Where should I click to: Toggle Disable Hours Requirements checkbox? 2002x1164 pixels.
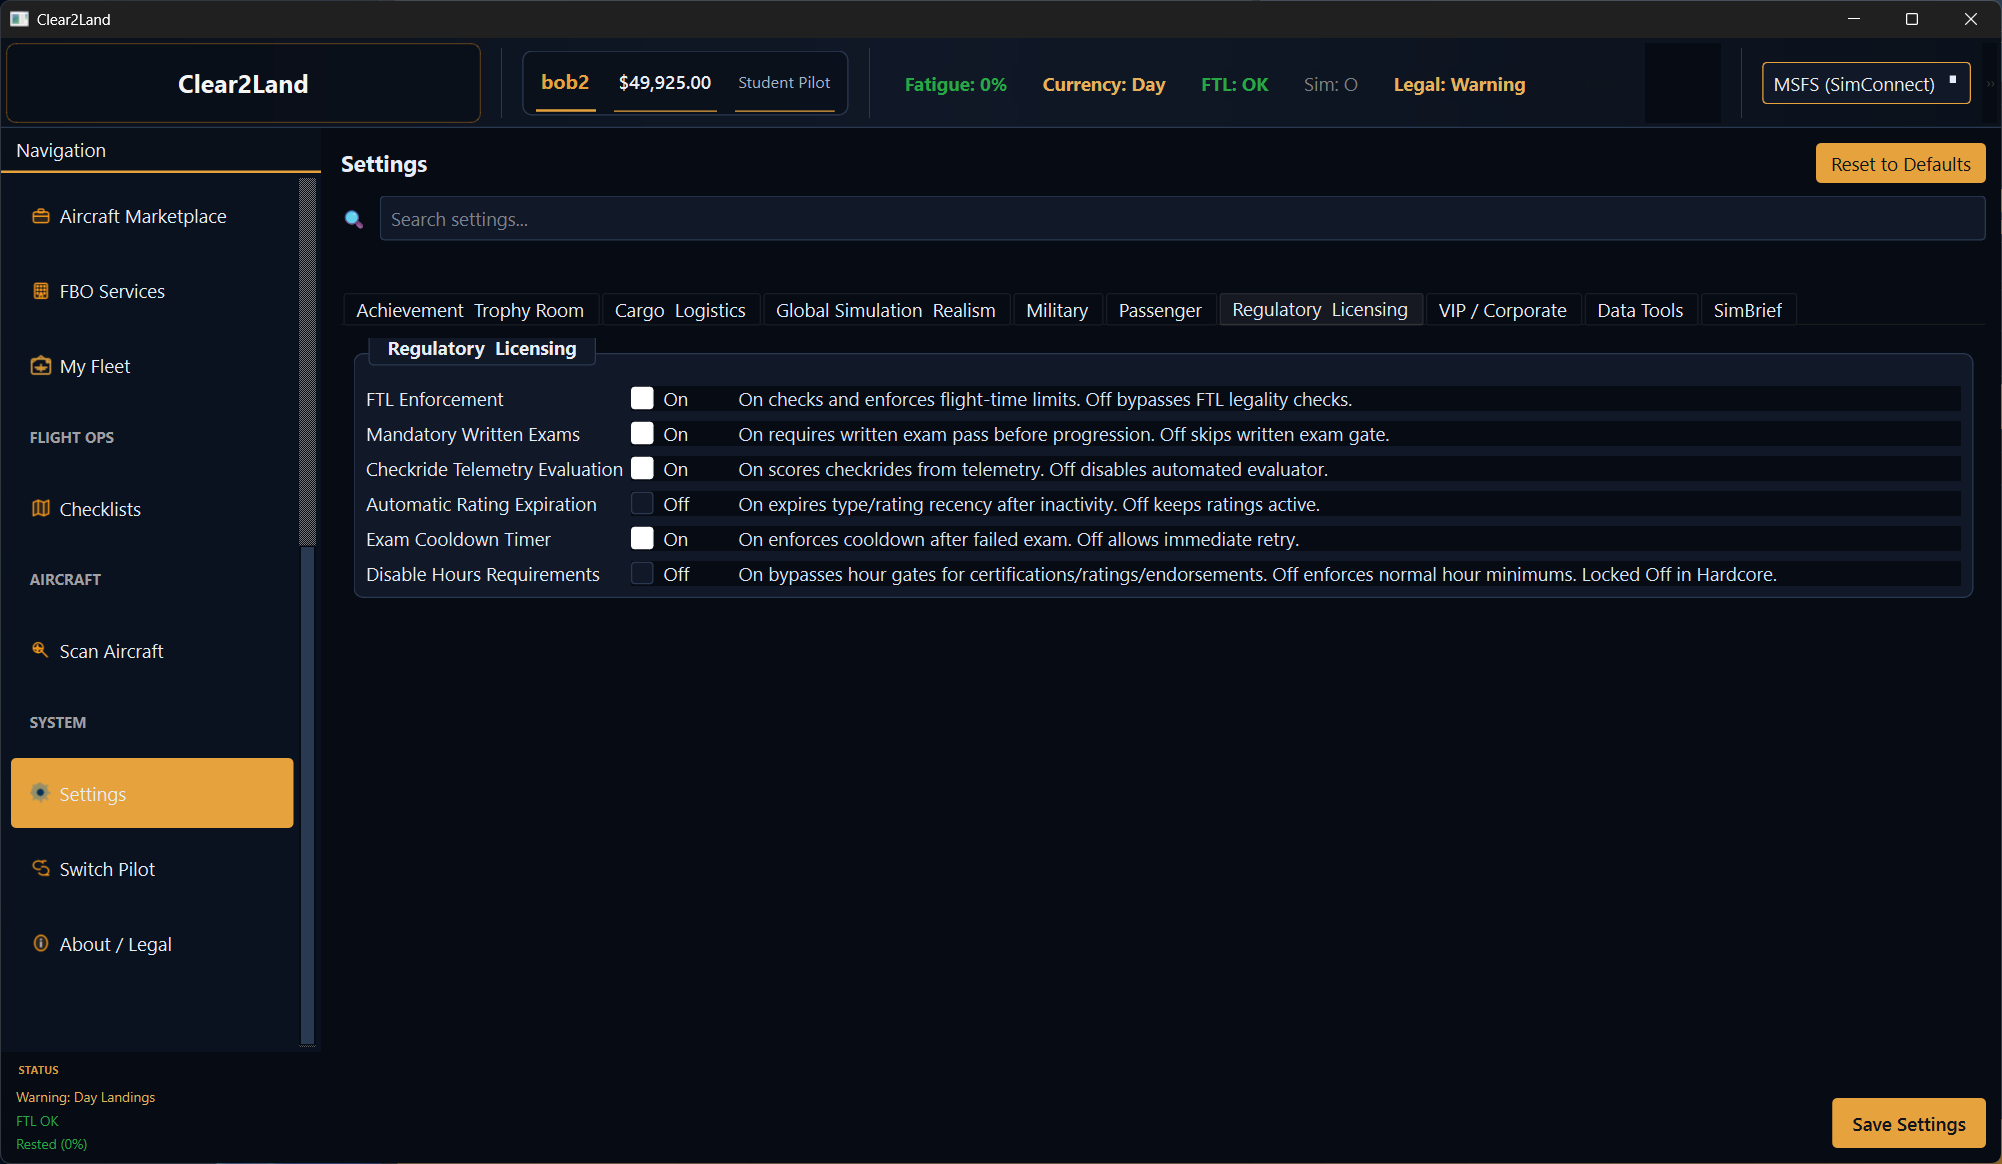[x=642, y=574]
